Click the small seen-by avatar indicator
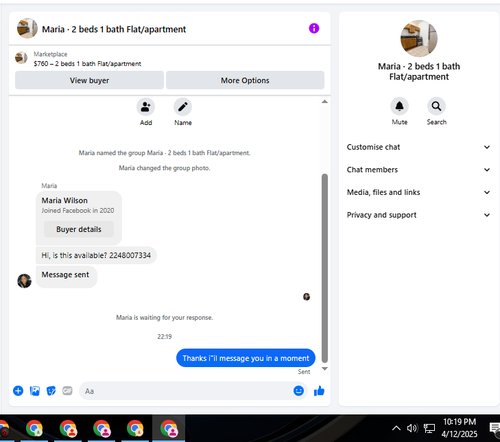The width and height of the screenshot is (500, 442). (306, 297)
